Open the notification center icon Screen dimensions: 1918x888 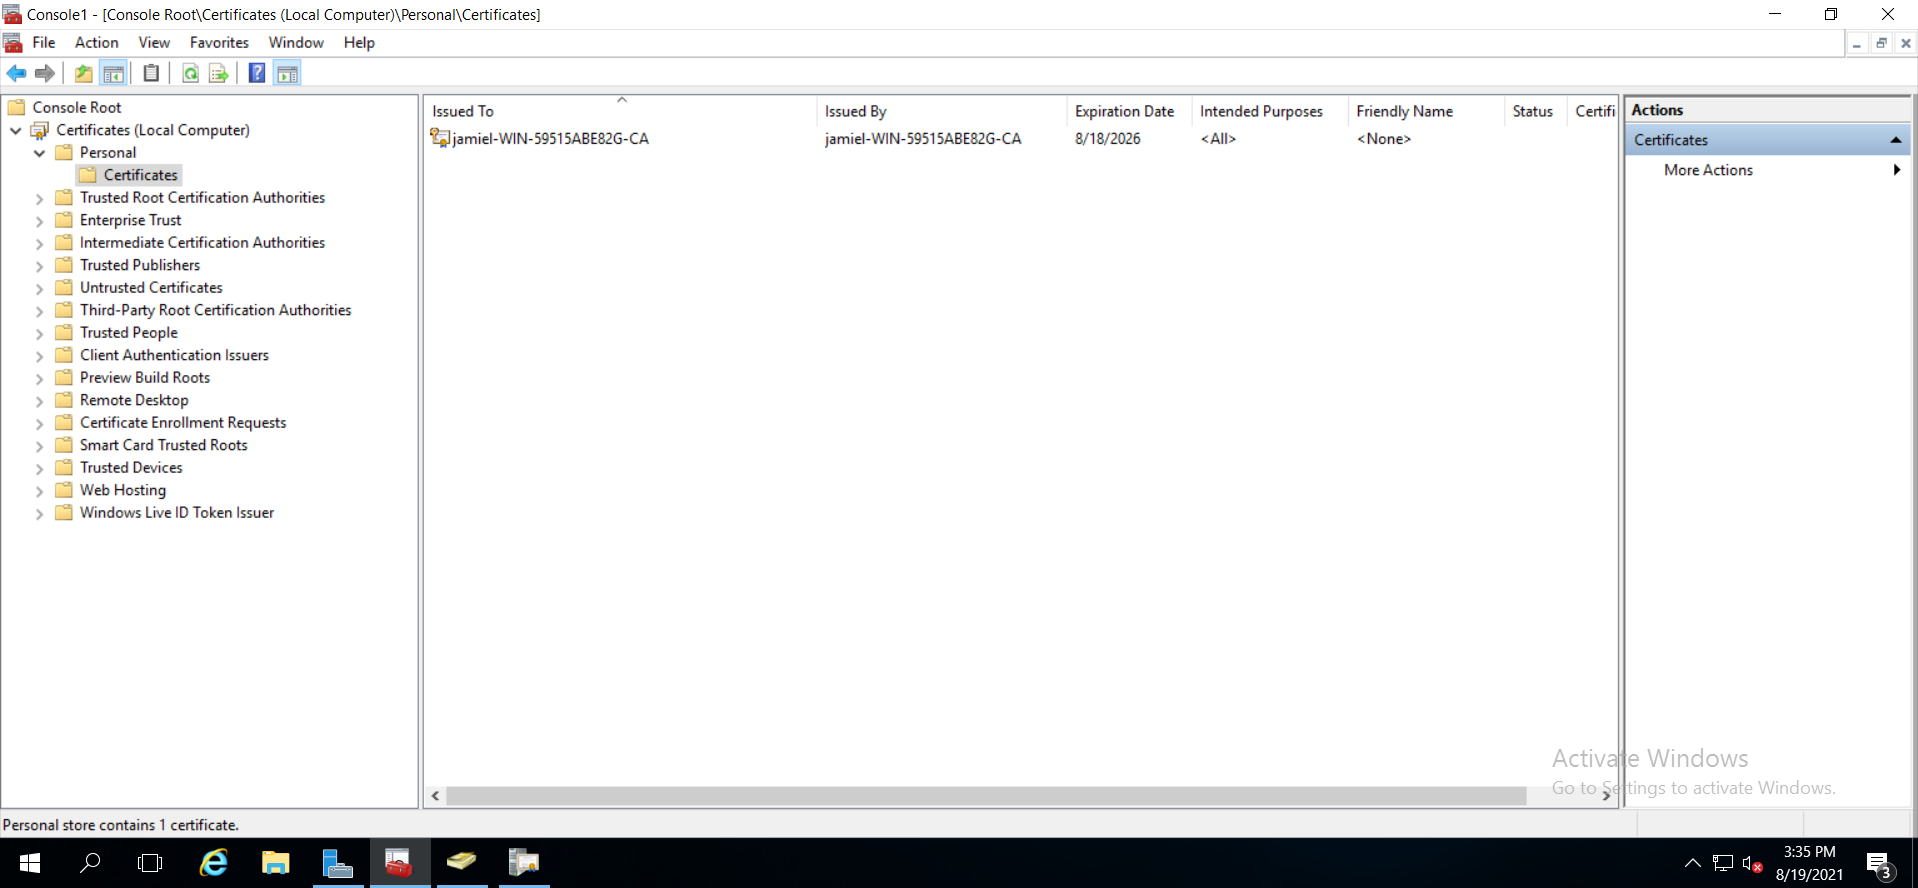[x=1879, y=862]
